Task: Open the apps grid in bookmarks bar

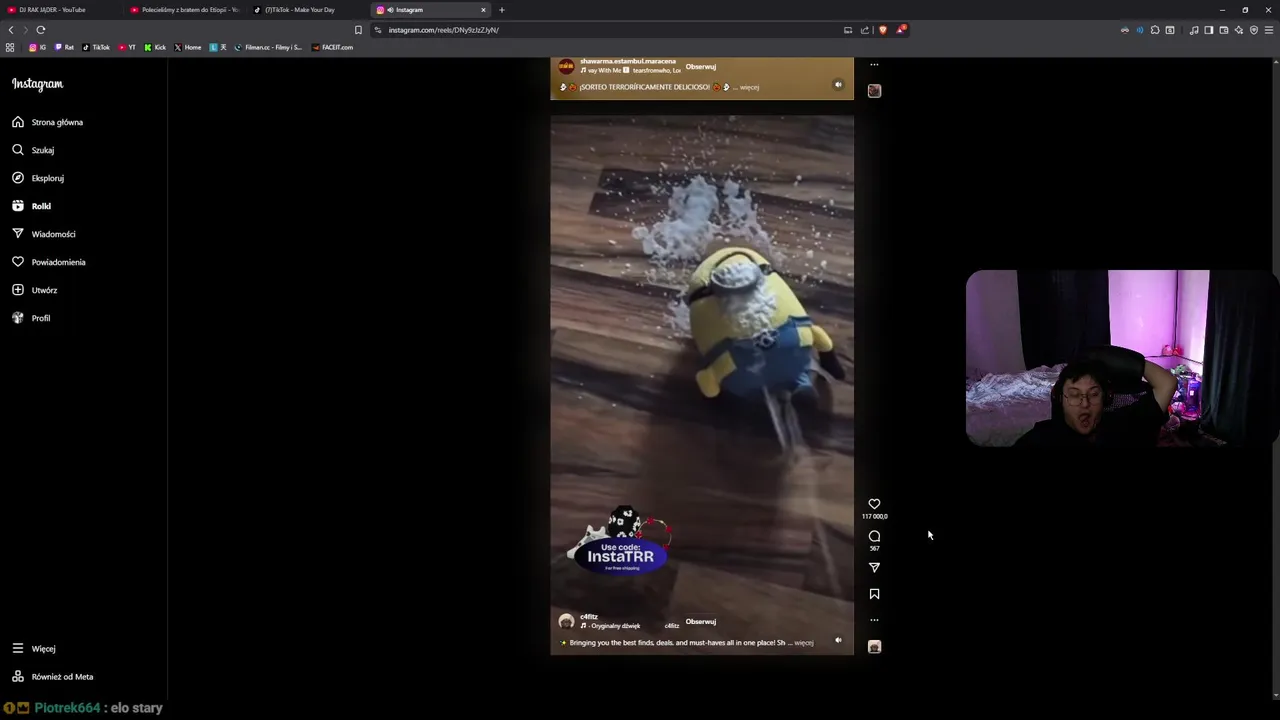Action: tap(10, 47)
